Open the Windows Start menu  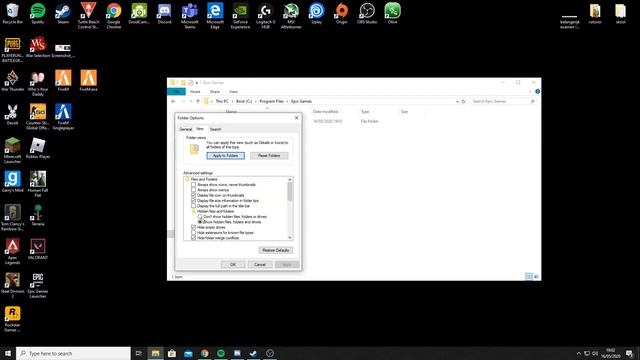click(8, 353)
